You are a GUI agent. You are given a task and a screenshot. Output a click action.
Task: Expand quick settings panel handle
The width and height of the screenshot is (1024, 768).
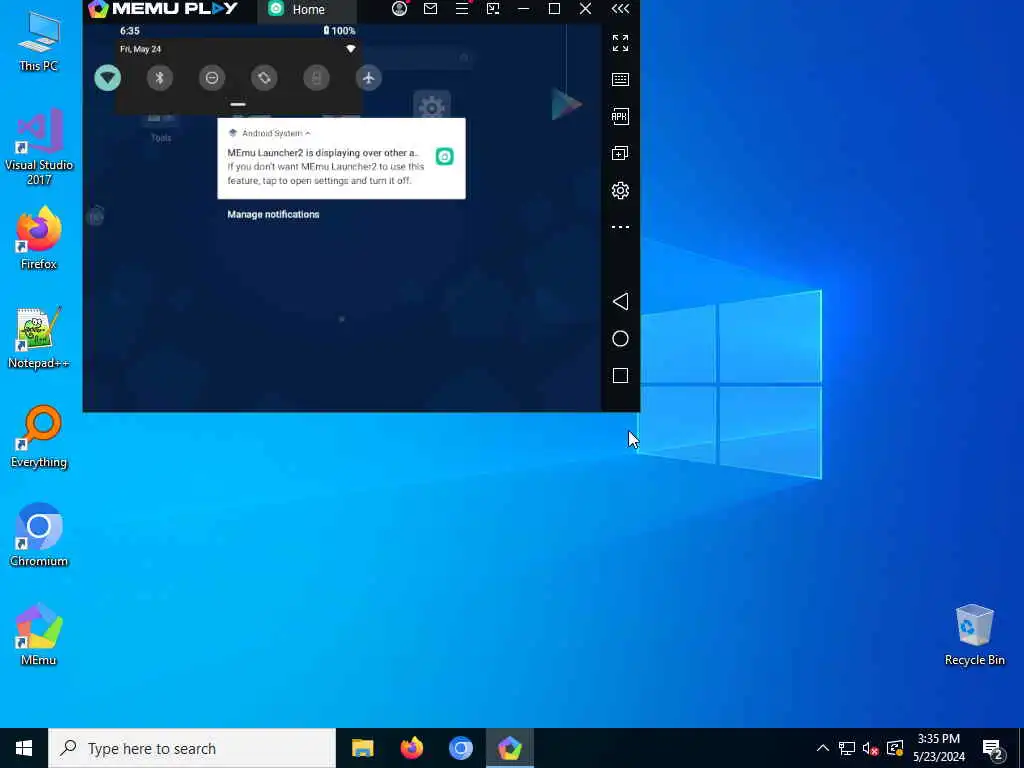pyautogui.click(x=238, y=104)
